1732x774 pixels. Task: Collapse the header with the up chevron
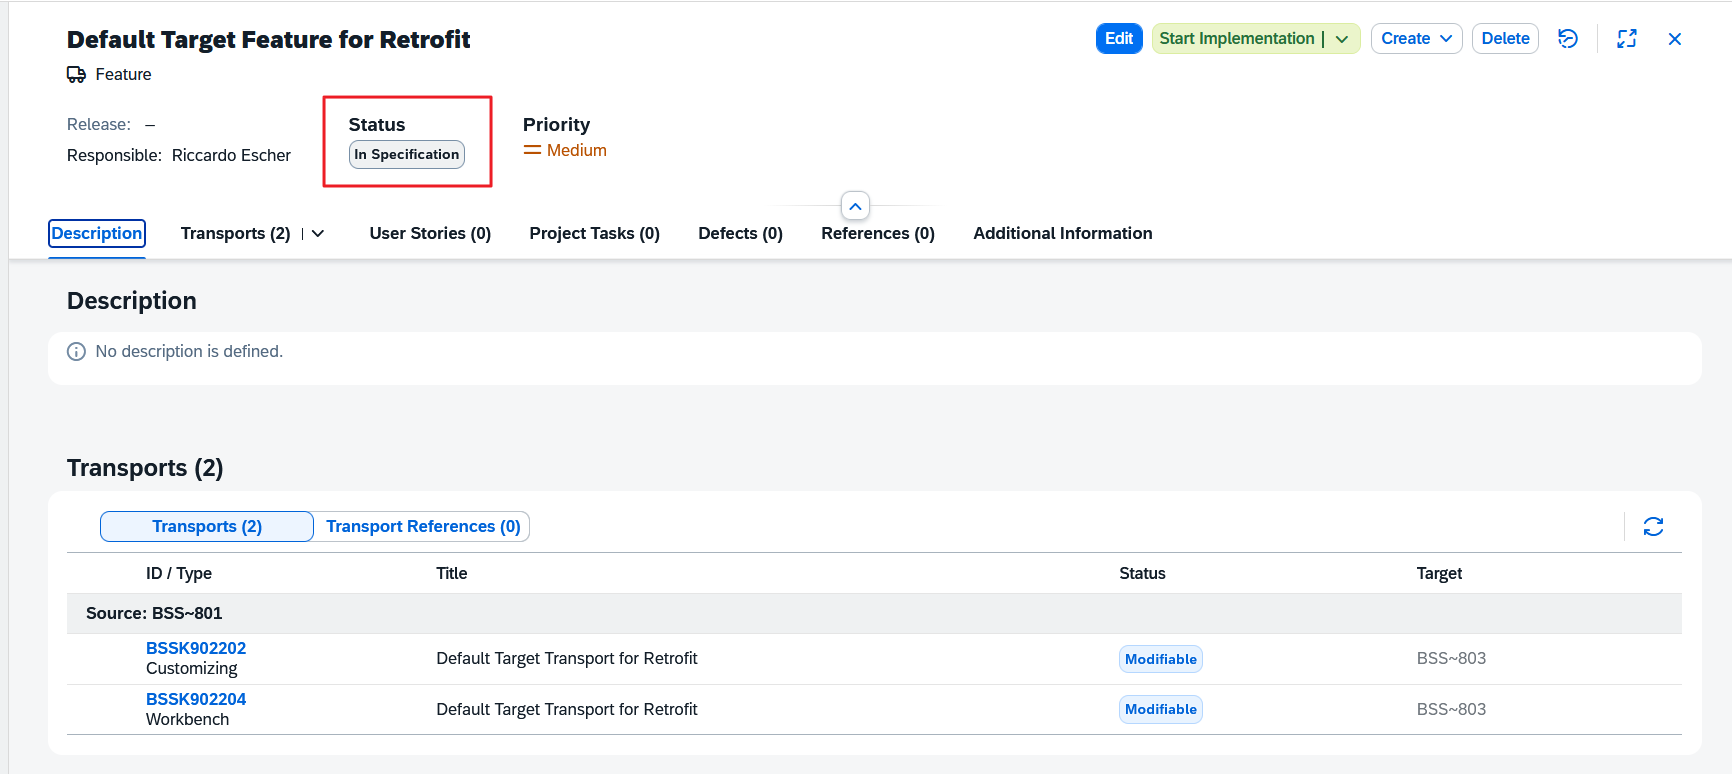tap(855, 206)
